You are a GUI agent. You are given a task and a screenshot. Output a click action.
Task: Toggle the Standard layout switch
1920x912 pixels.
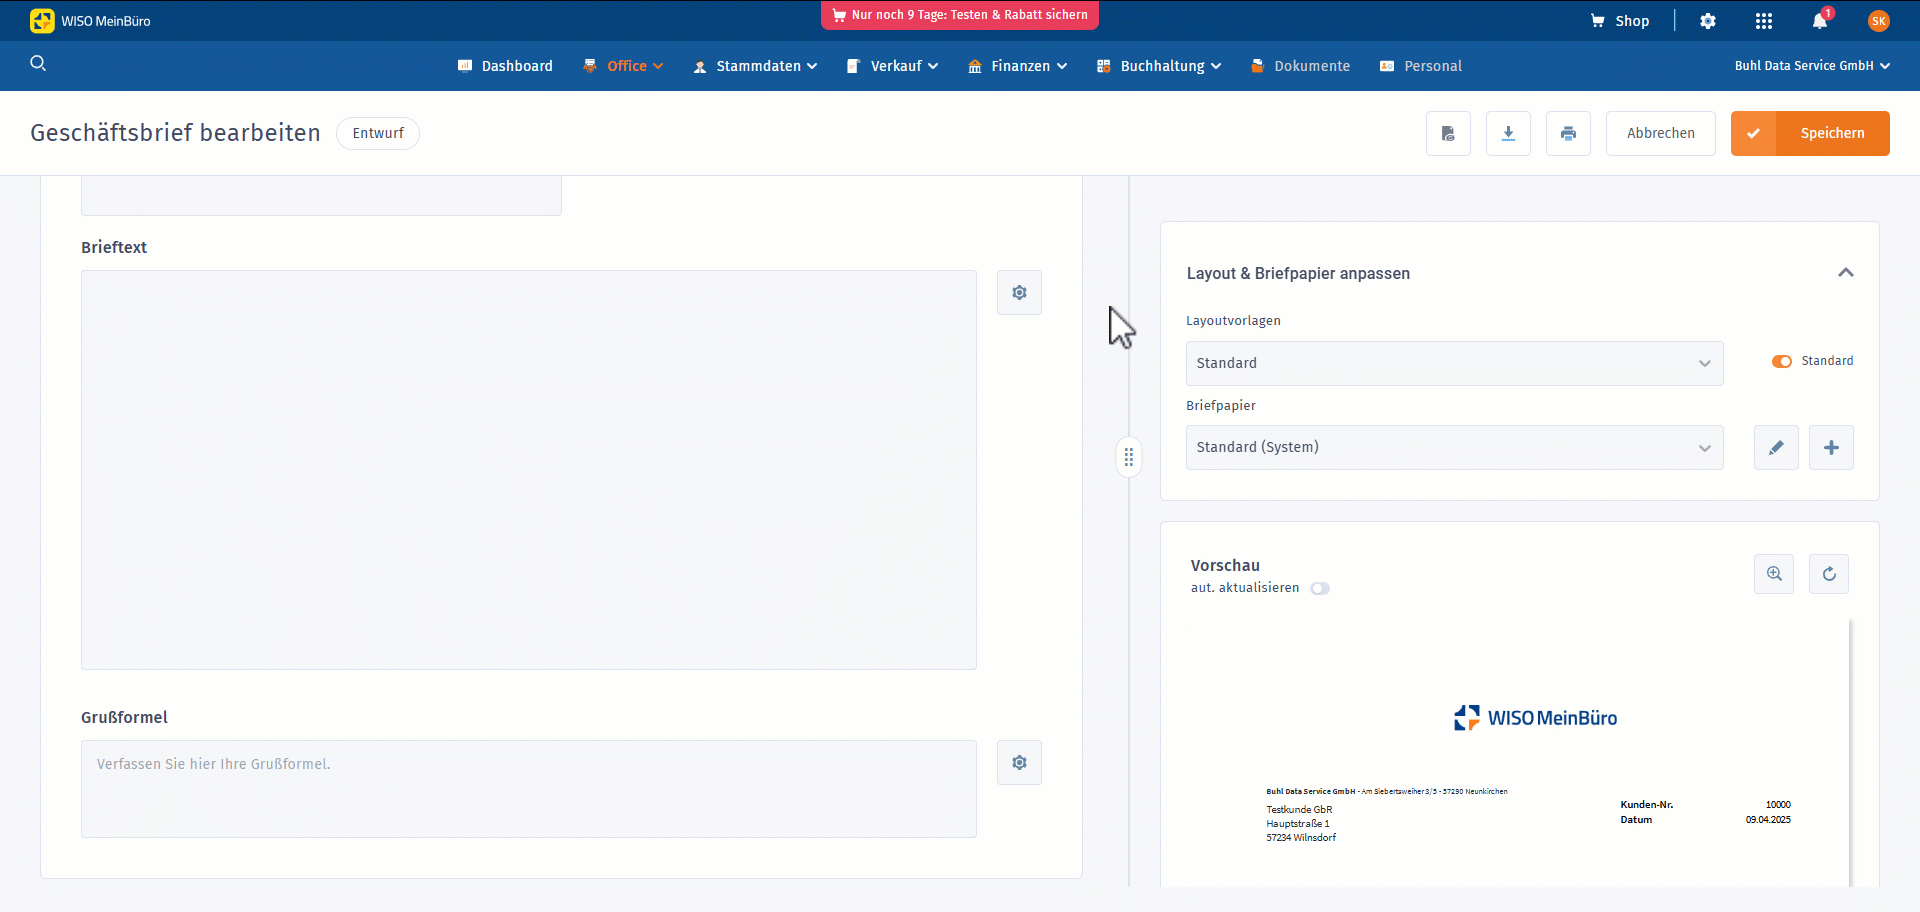(x=1782, y=362)
